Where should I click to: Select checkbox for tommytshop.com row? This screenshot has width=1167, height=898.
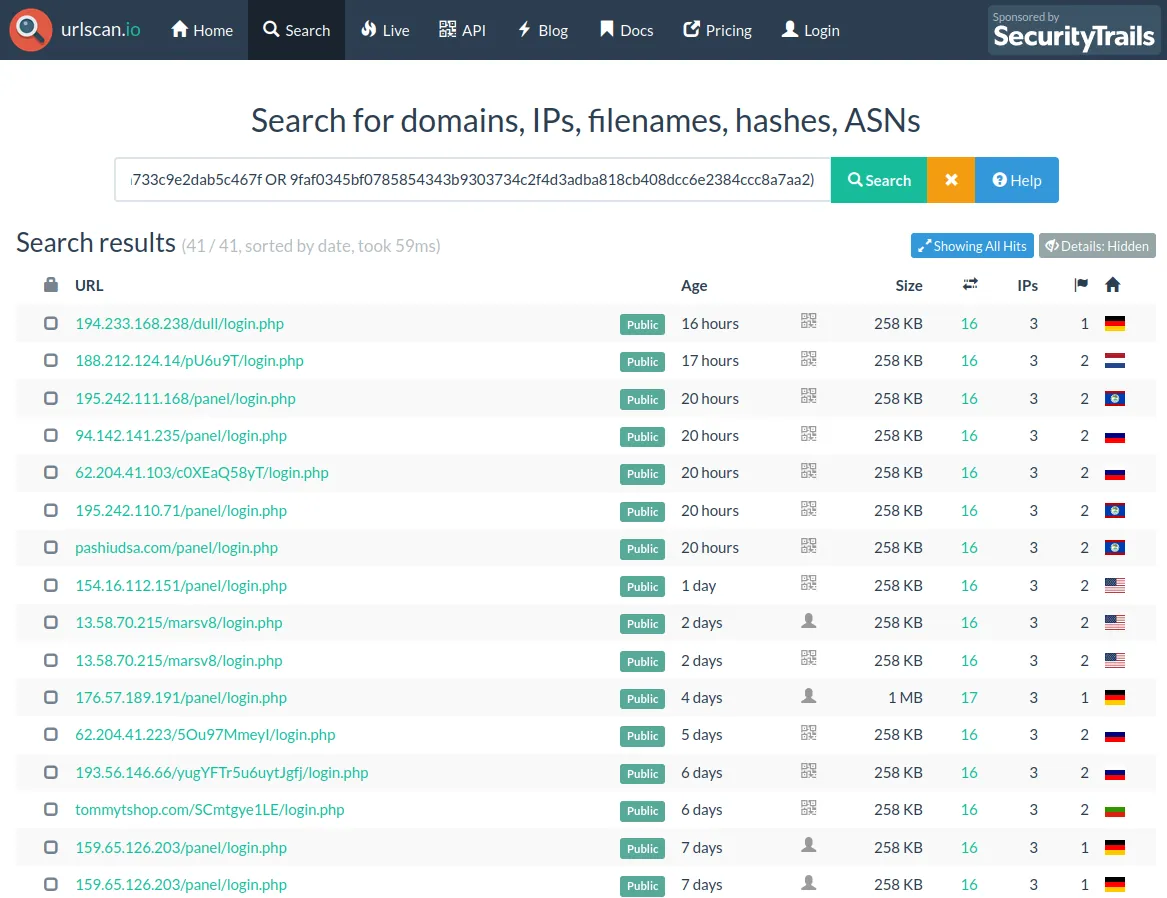[51, 809]
